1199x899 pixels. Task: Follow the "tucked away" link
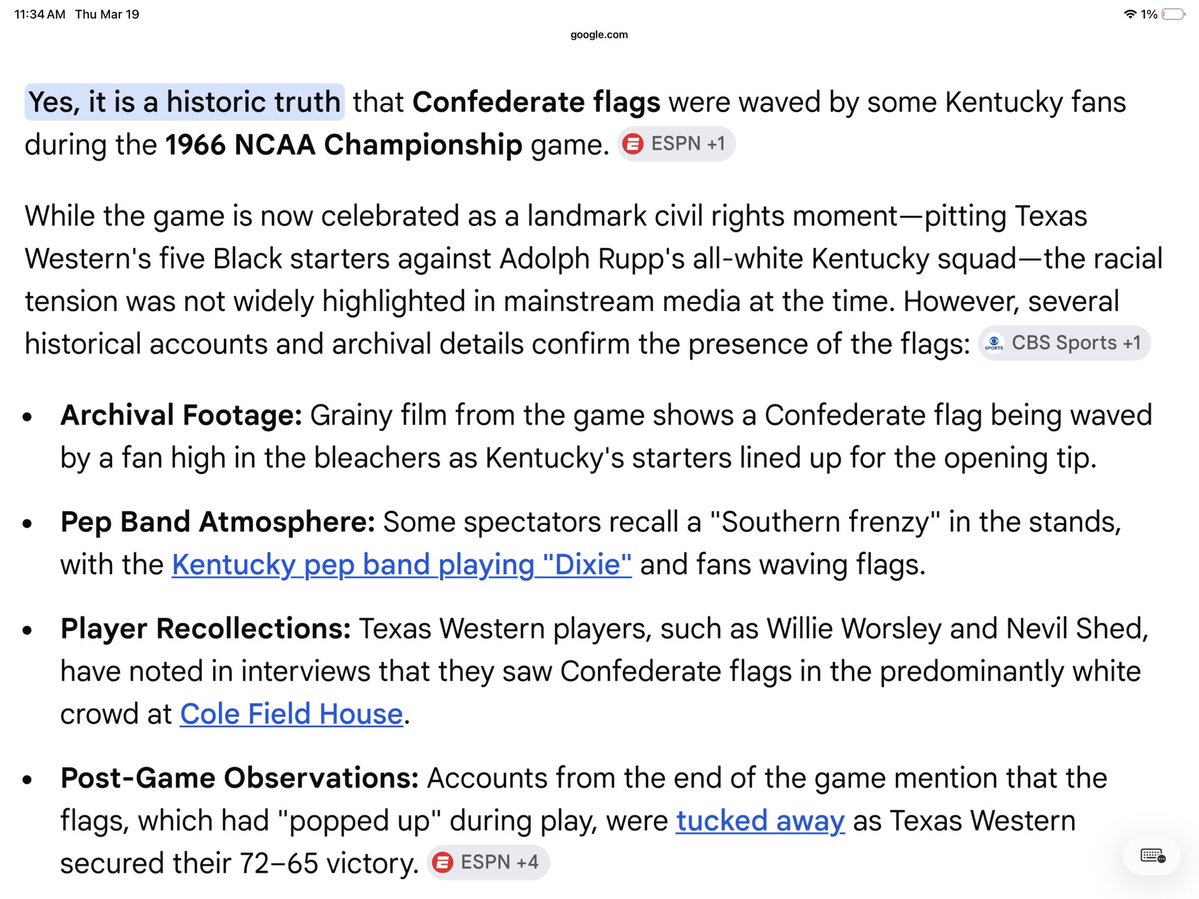tap(760, 820)
